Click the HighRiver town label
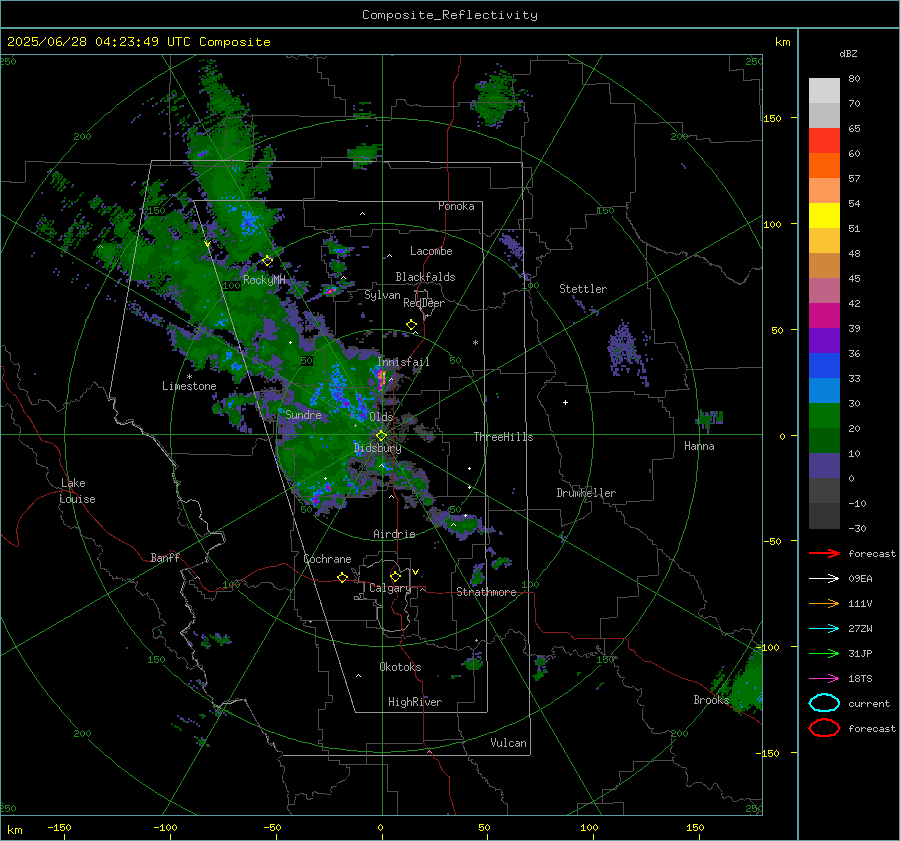The image size is (900, 841). click(415, 702)
